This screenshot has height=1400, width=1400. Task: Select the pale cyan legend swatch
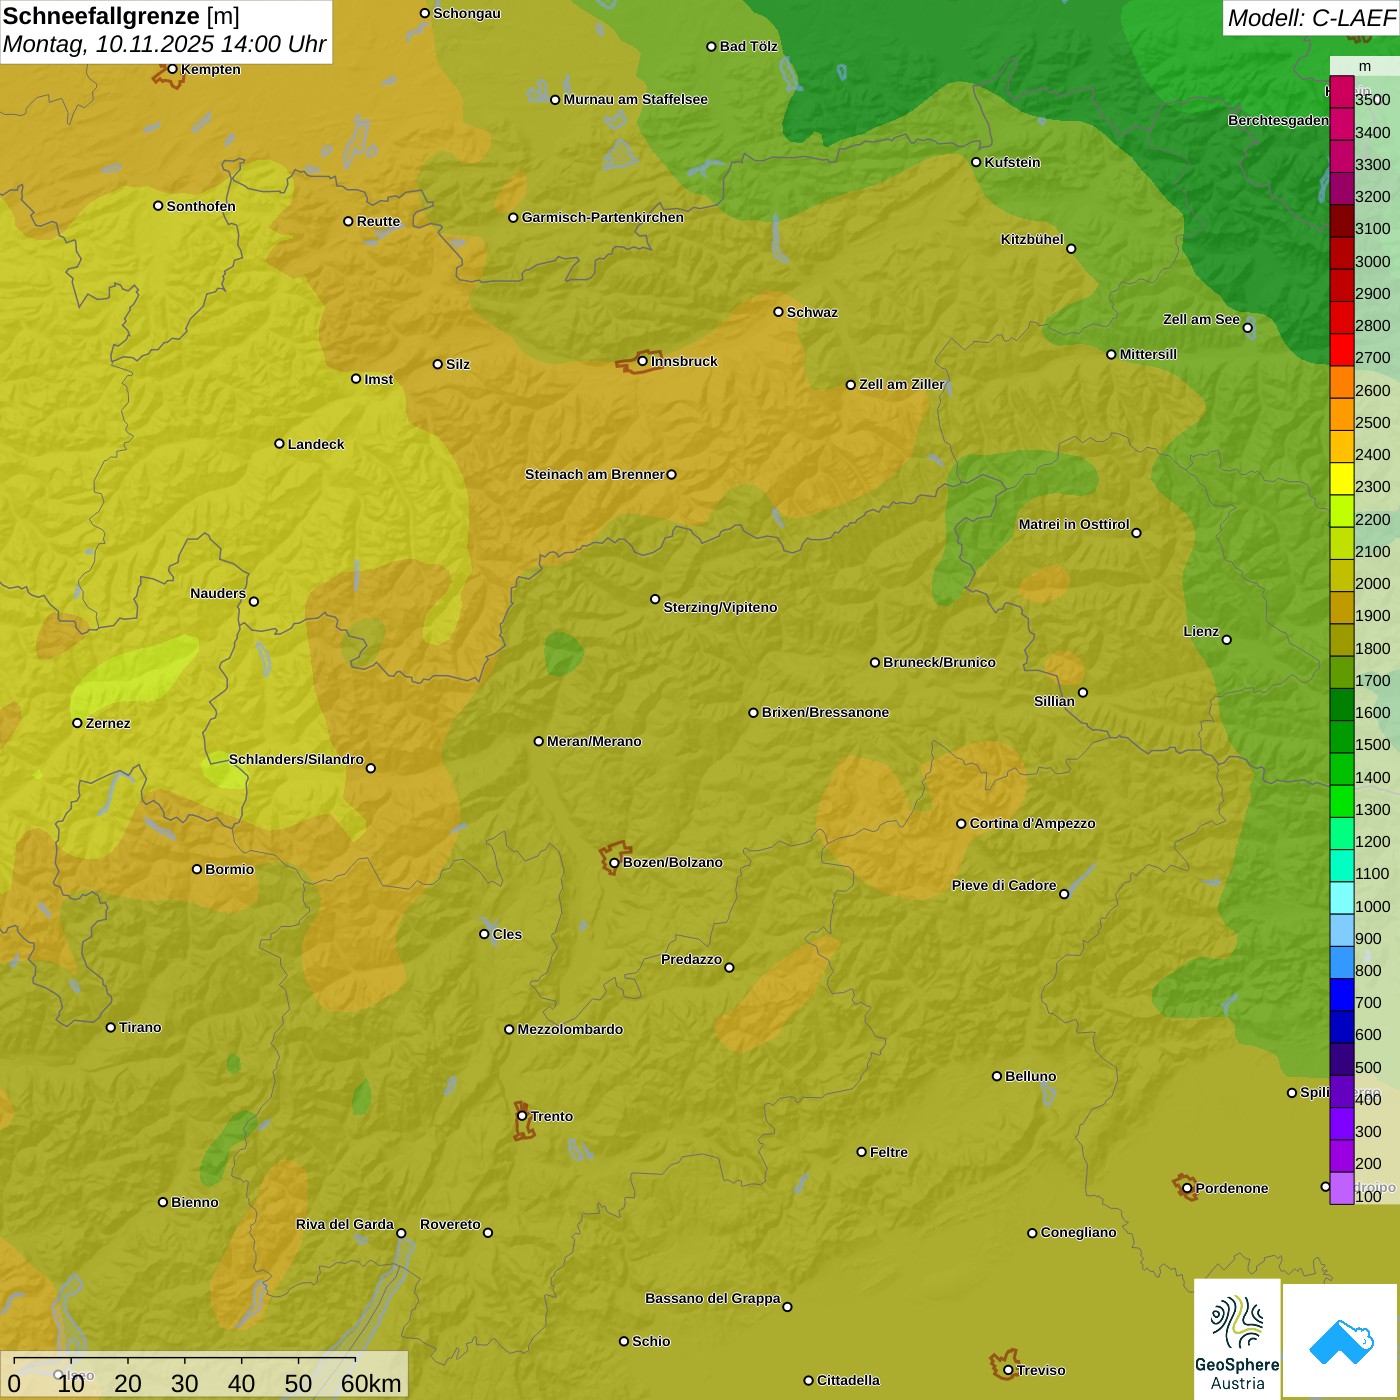(1342, 898)
